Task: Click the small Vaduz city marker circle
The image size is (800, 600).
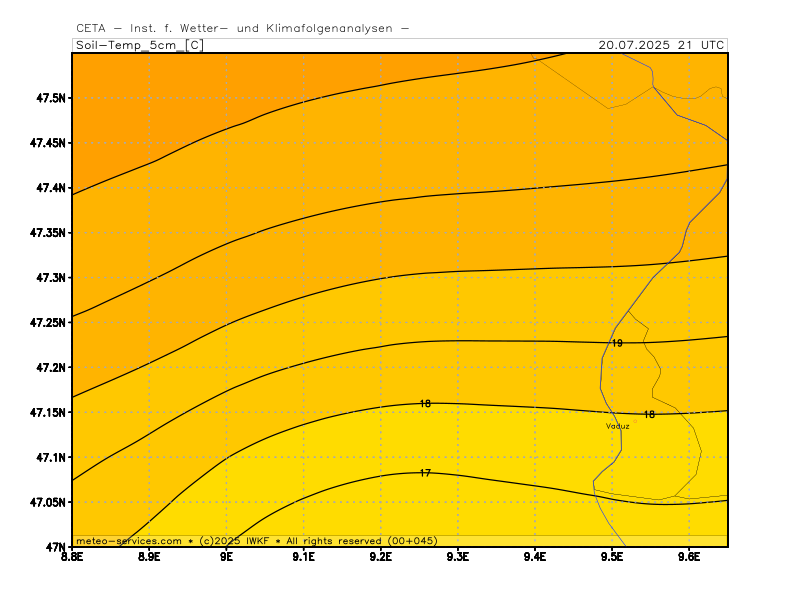Action: pos(635,421)
